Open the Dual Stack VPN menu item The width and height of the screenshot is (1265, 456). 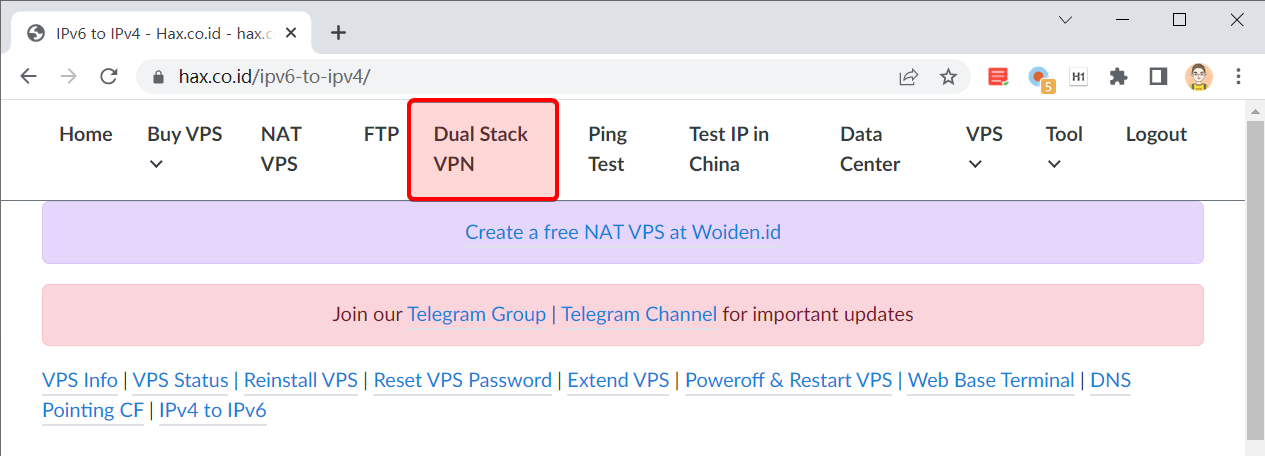pyautogui.click(x=482, y=149)
